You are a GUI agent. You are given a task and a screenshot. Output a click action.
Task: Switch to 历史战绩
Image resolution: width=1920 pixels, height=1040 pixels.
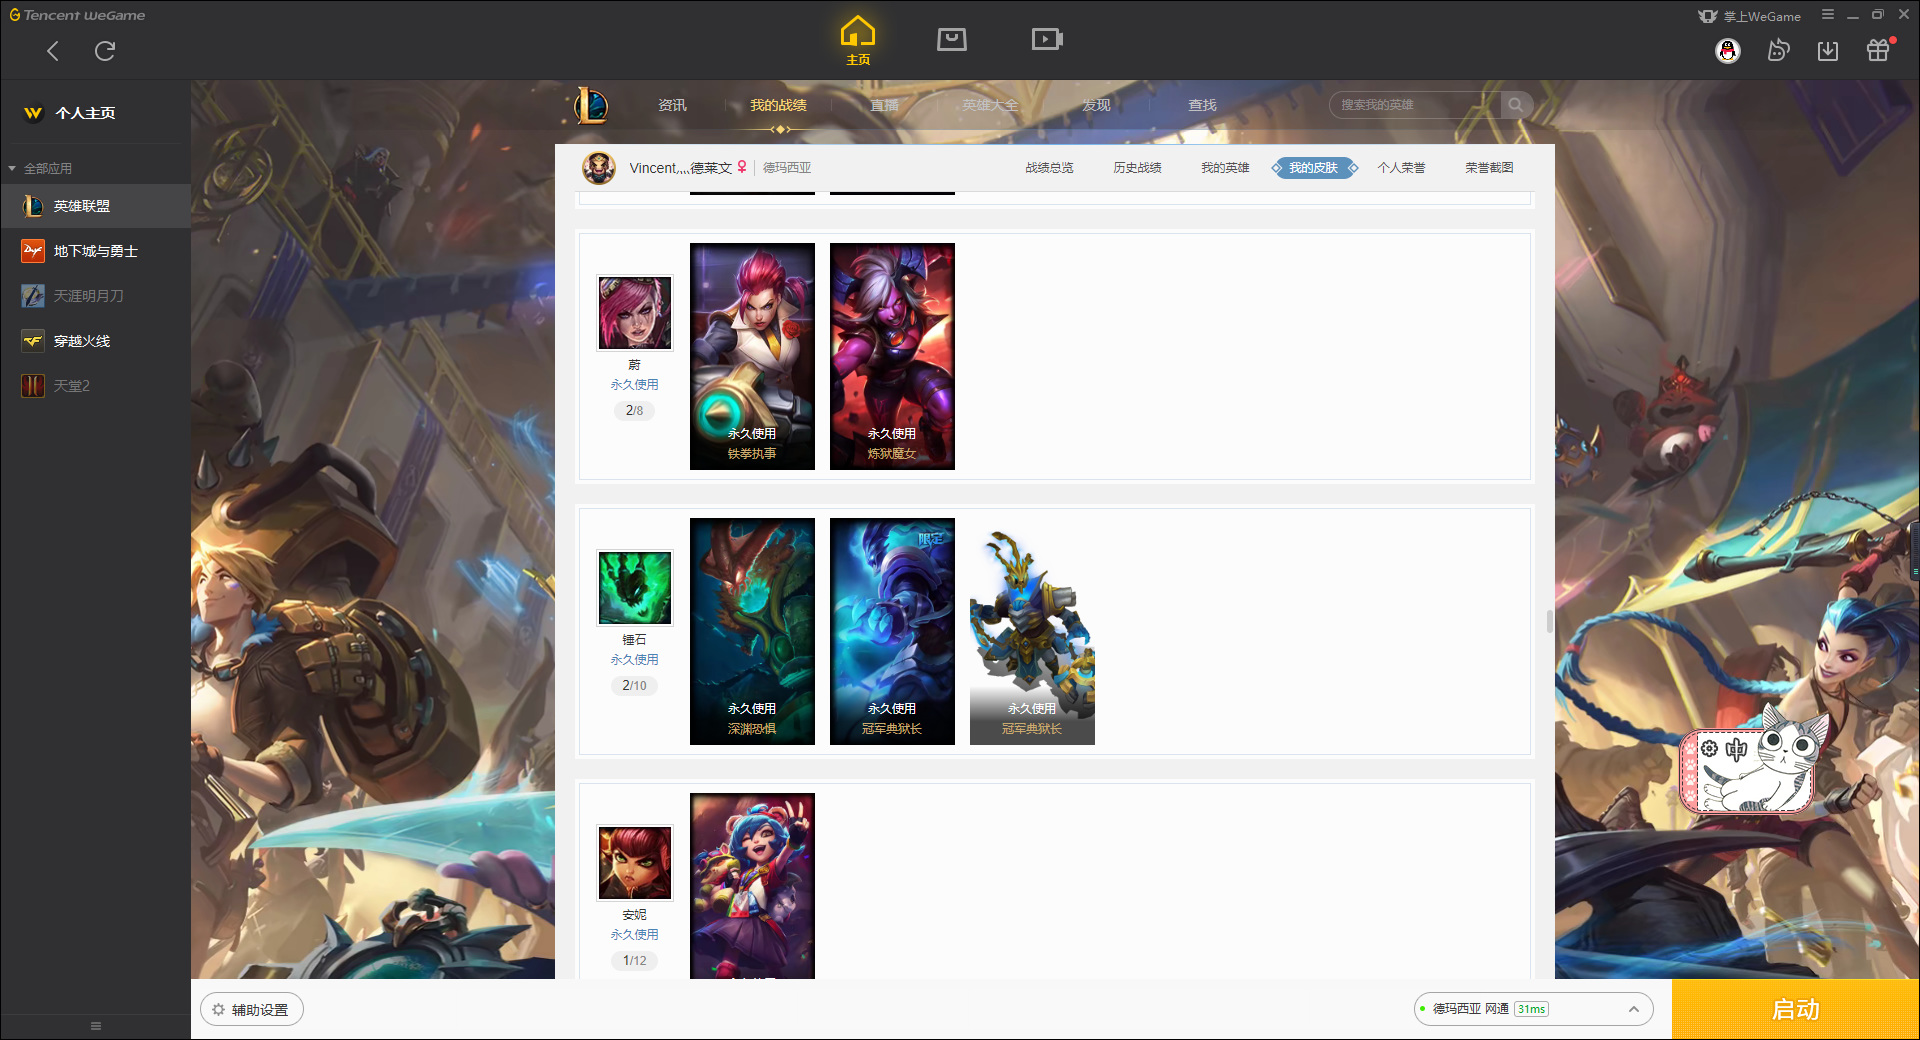pyautogui.click(x=1137, y=168)
